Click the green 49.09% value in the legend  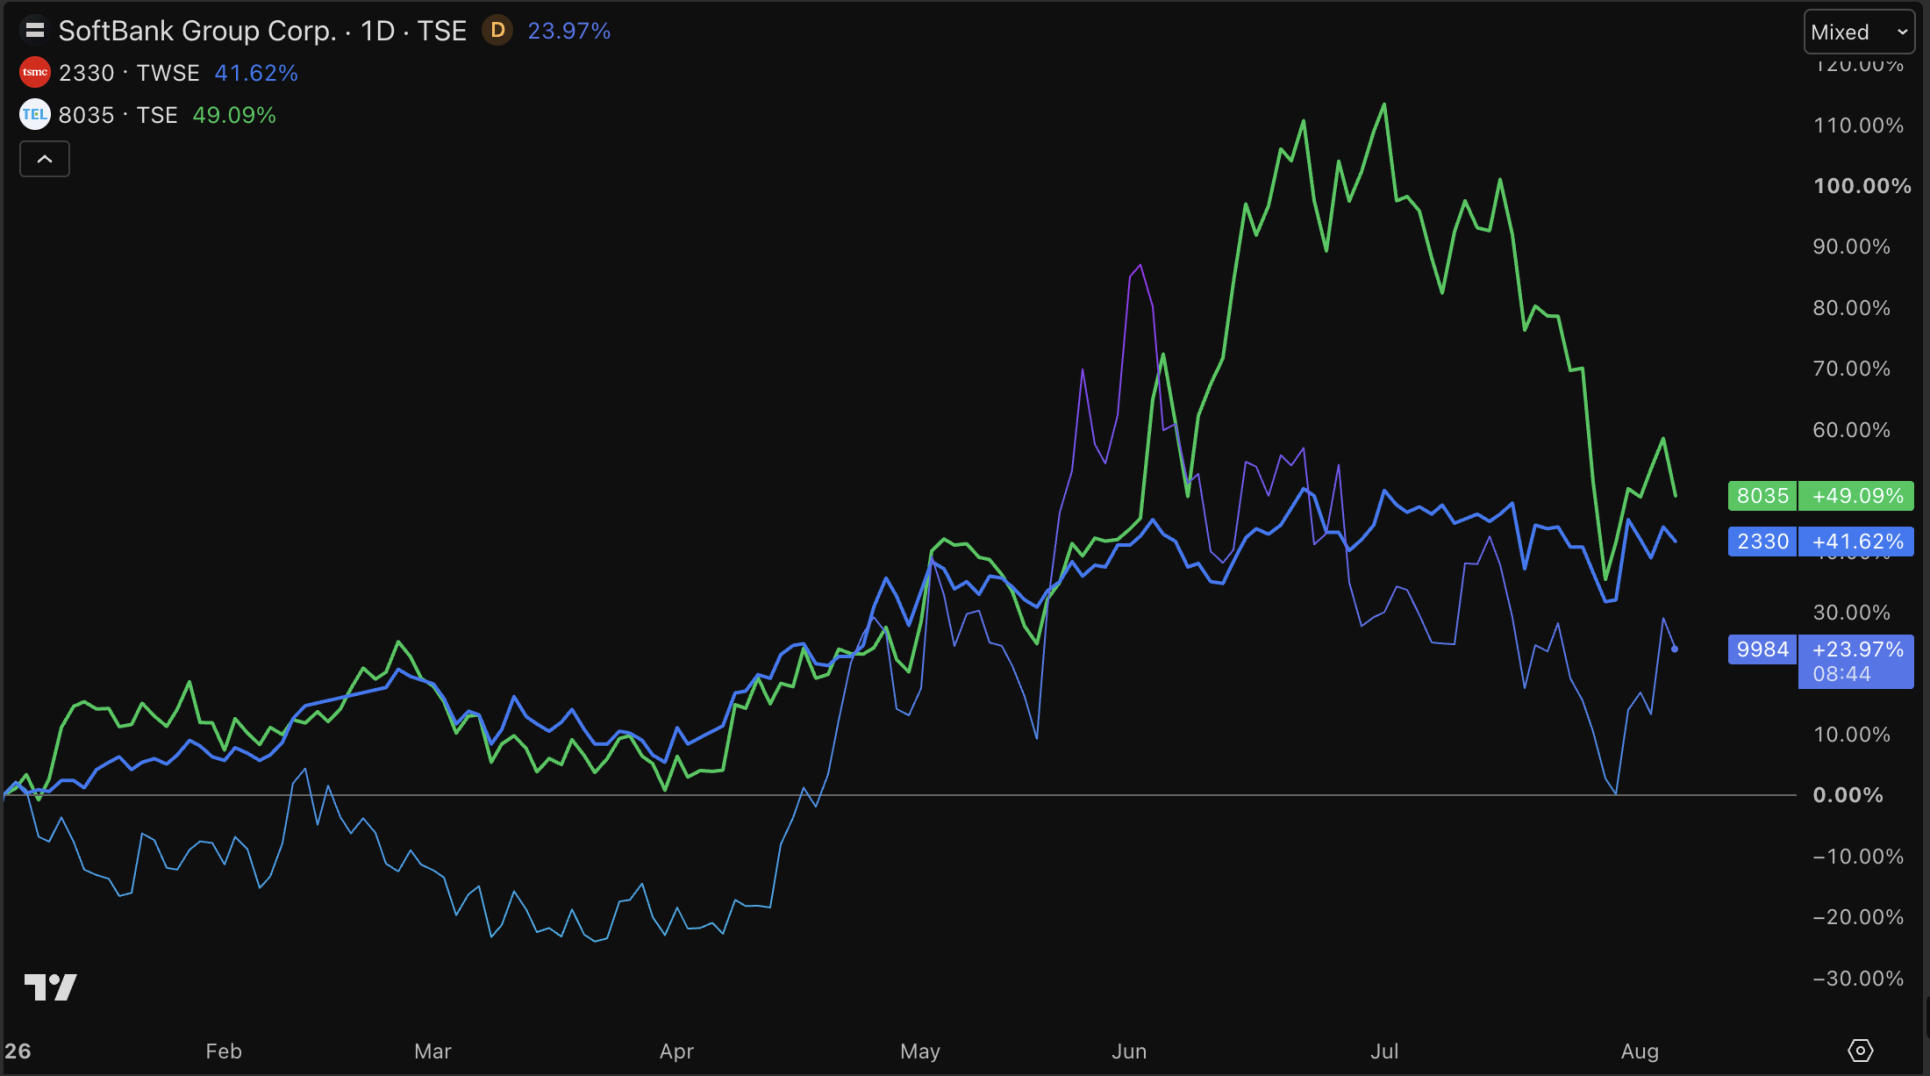[234, 115]
